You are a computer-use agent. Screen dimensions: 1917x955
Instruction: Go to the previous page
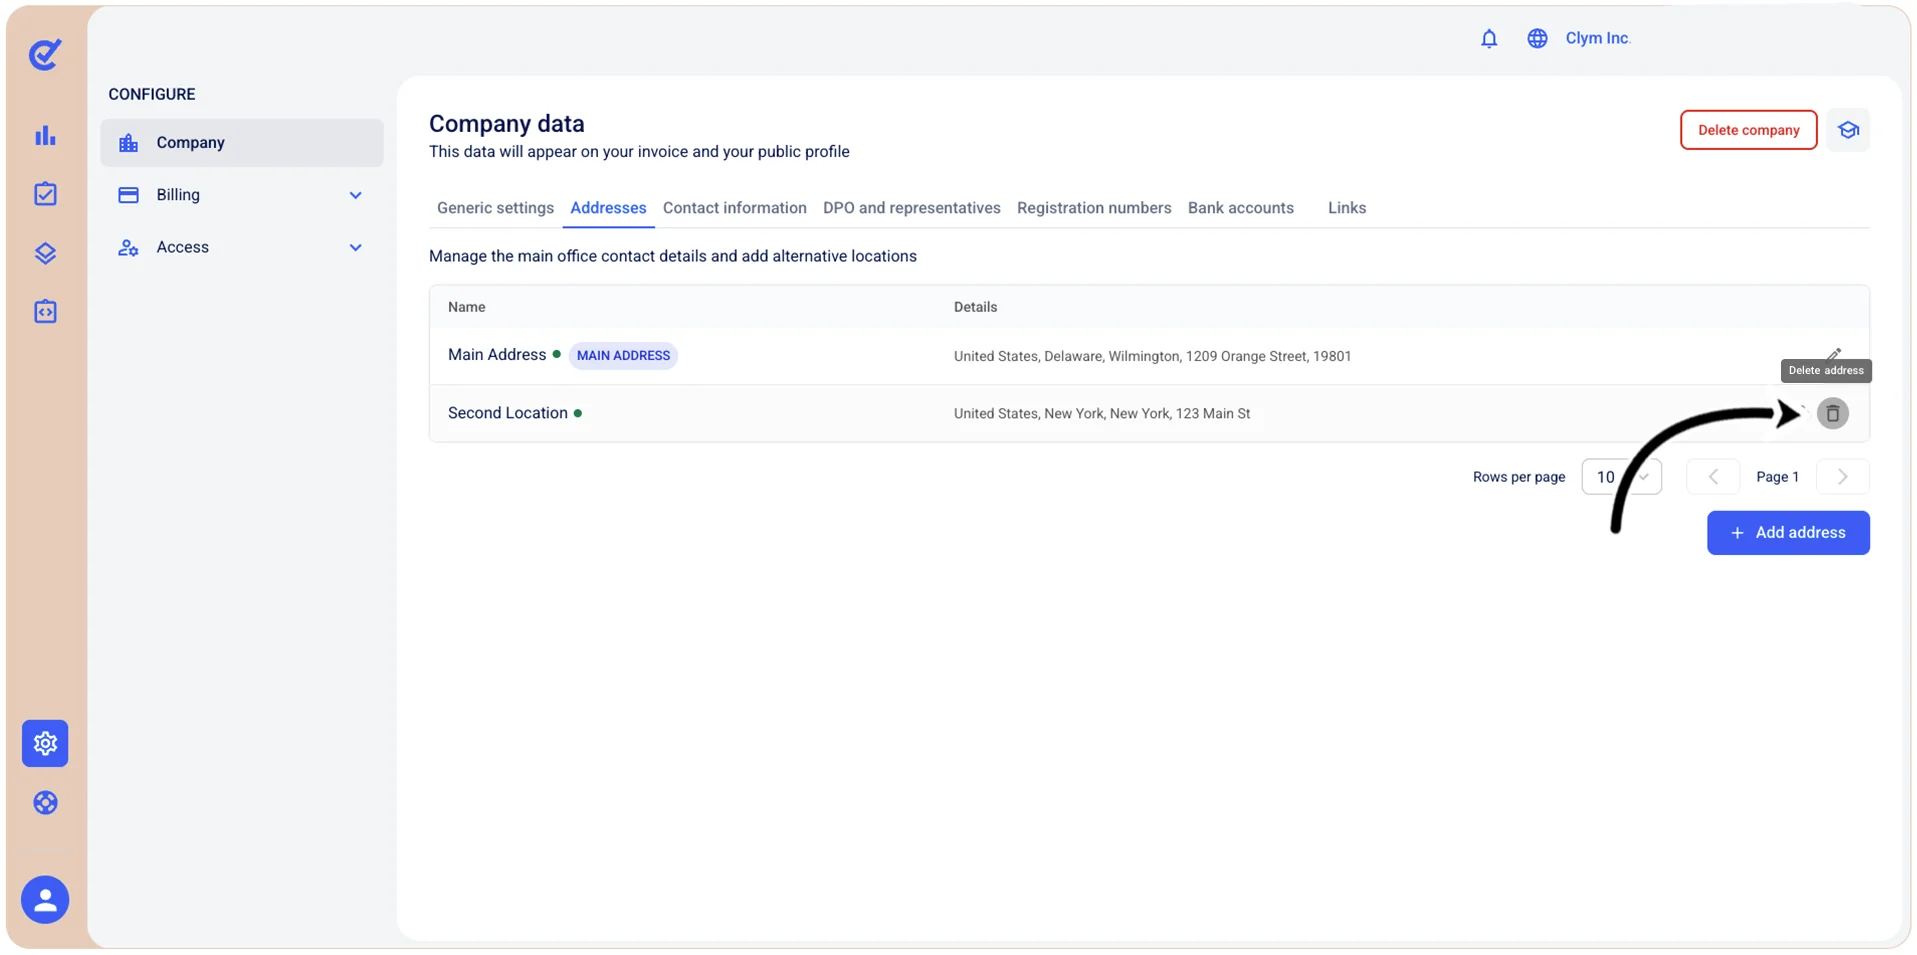[1713, 477]
